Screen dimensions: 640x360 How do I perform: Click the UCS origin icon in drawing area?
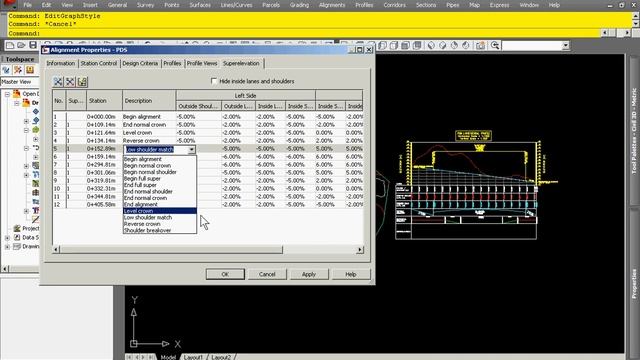click(134, 344)
